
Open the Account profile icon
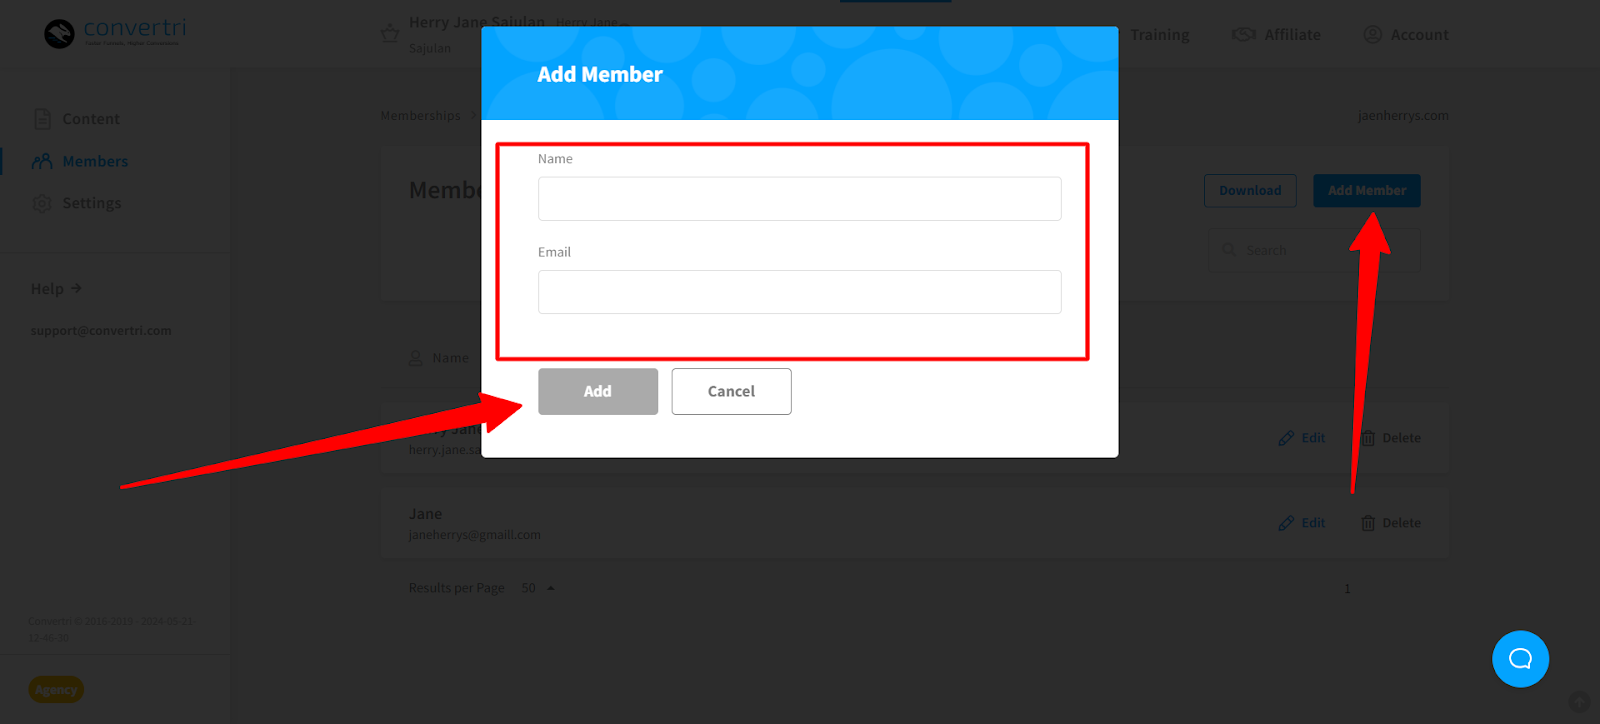[1373, 34]
